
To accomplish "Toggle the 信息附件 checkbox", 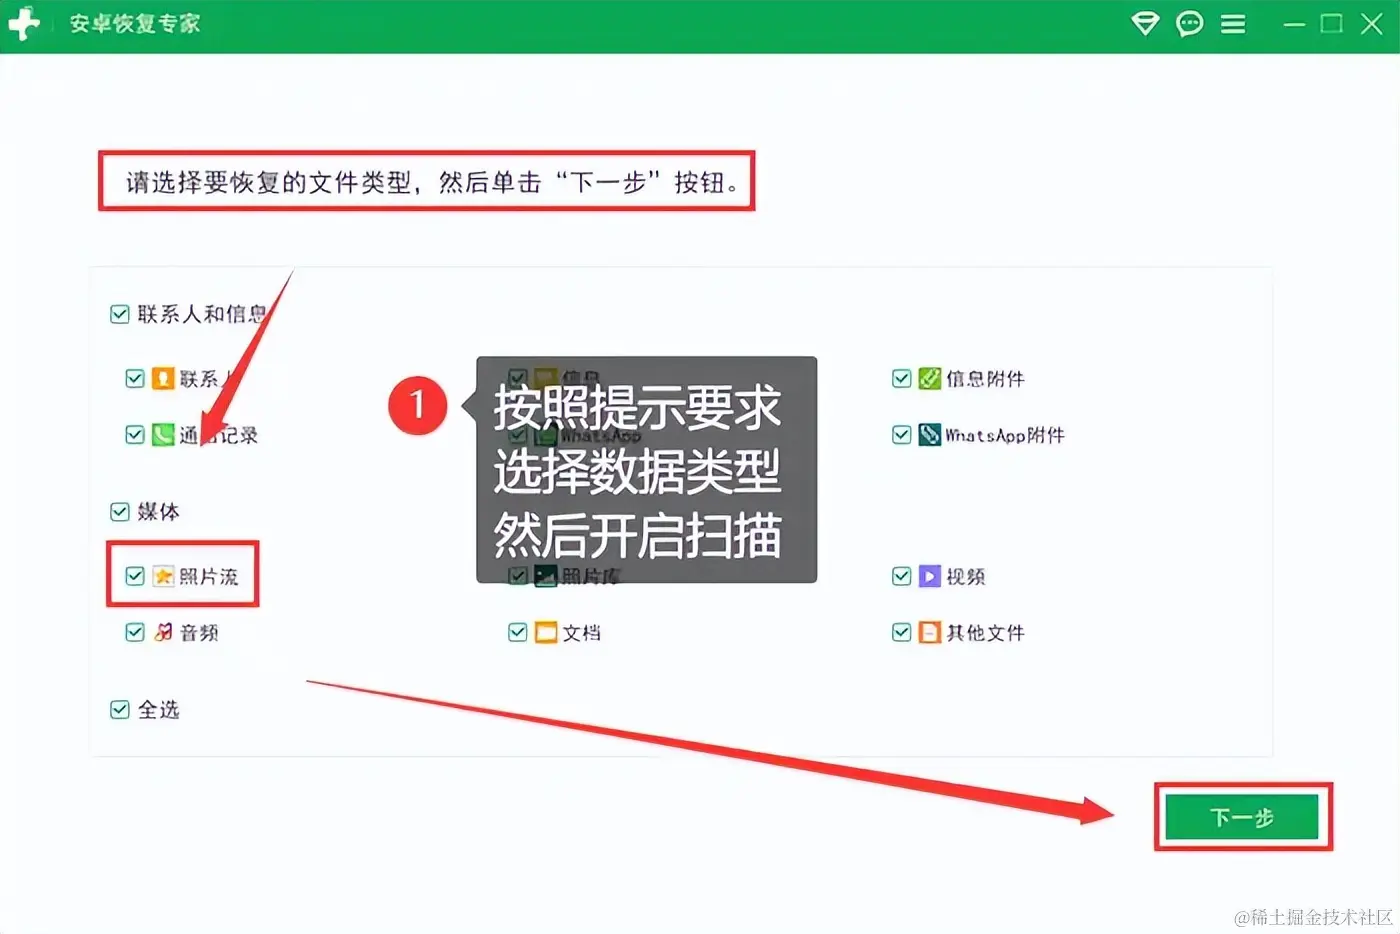I will [902, 379].
